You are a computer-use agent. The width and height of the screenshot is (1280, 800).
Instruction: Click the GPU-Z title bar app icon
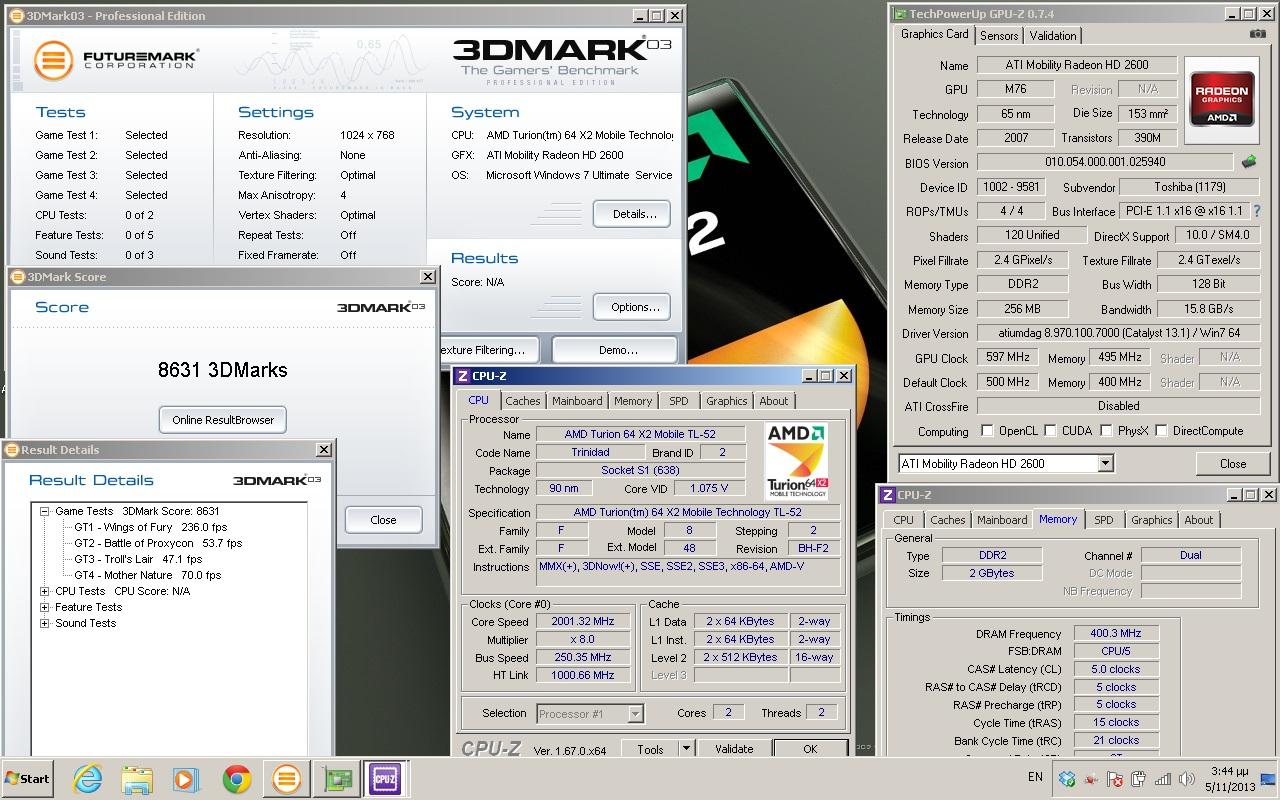pos(900,14)
